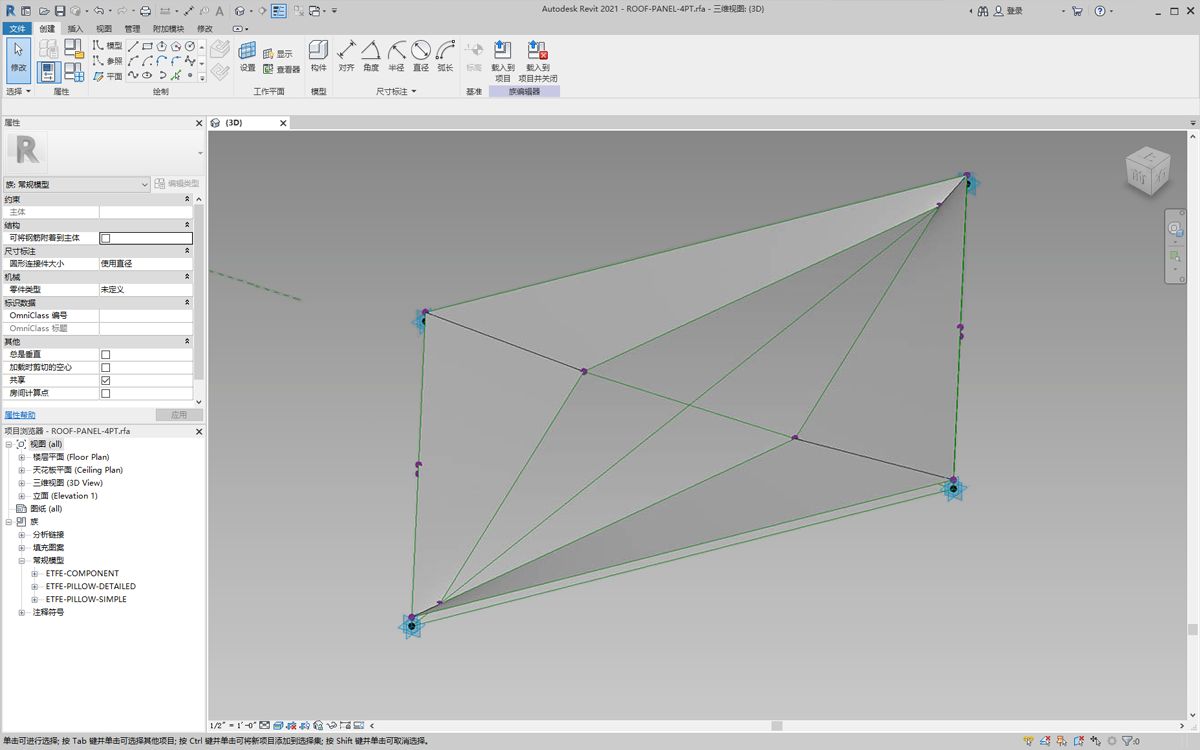Screen dimensions: 1200x750
Task: Click the print icon in quick access toolbar
Action: pyautogui.click(x=146, y=11)
